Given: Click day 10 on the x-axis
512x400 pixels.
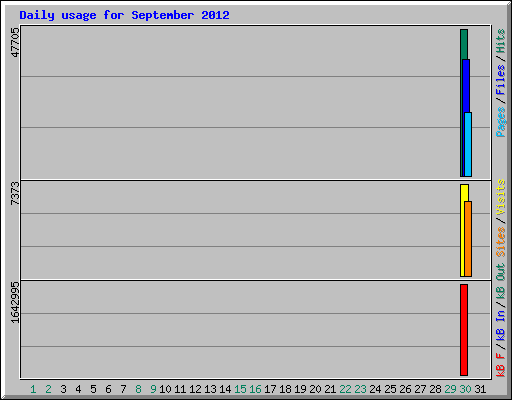Looking at the screenshot, I should point(165,389).
